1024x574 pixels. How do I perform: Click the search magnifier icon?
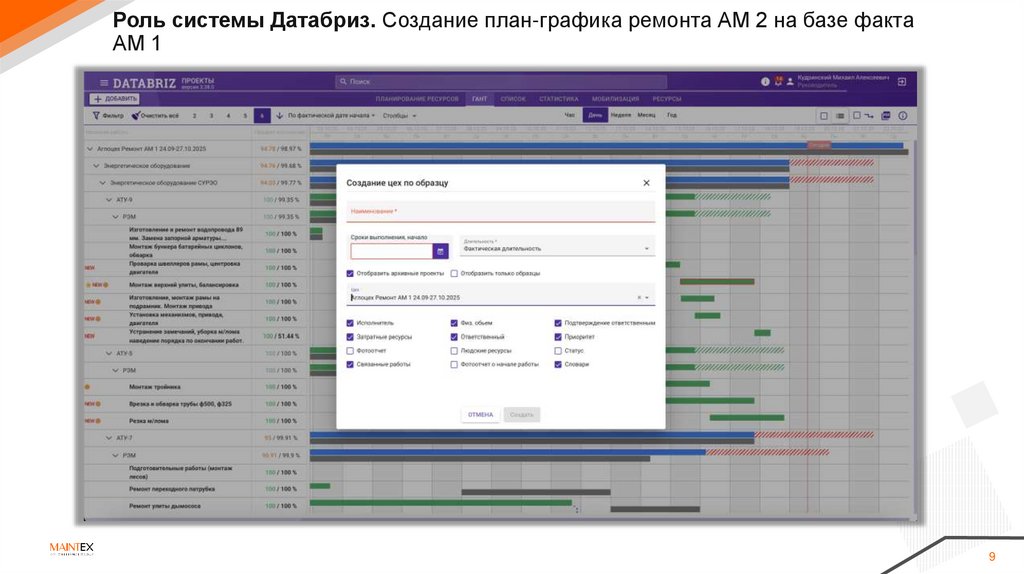(x=343, y=82)
